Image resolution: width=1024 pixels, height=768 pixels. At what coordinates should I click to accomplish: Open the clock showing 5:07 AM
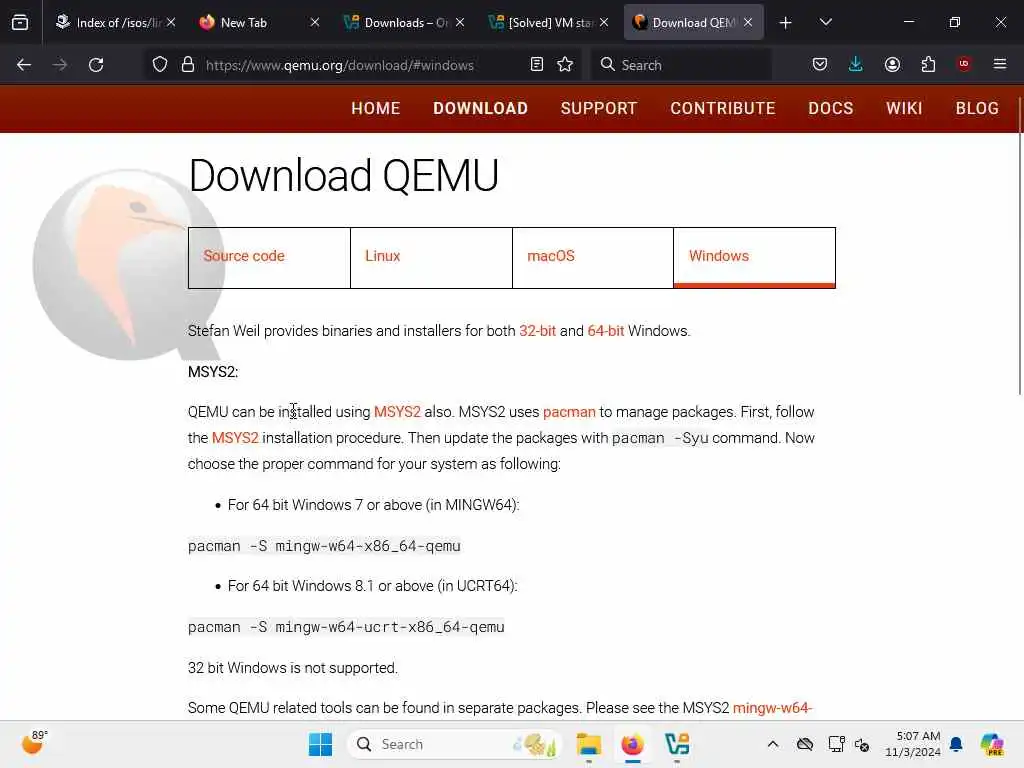click(913, 744)
